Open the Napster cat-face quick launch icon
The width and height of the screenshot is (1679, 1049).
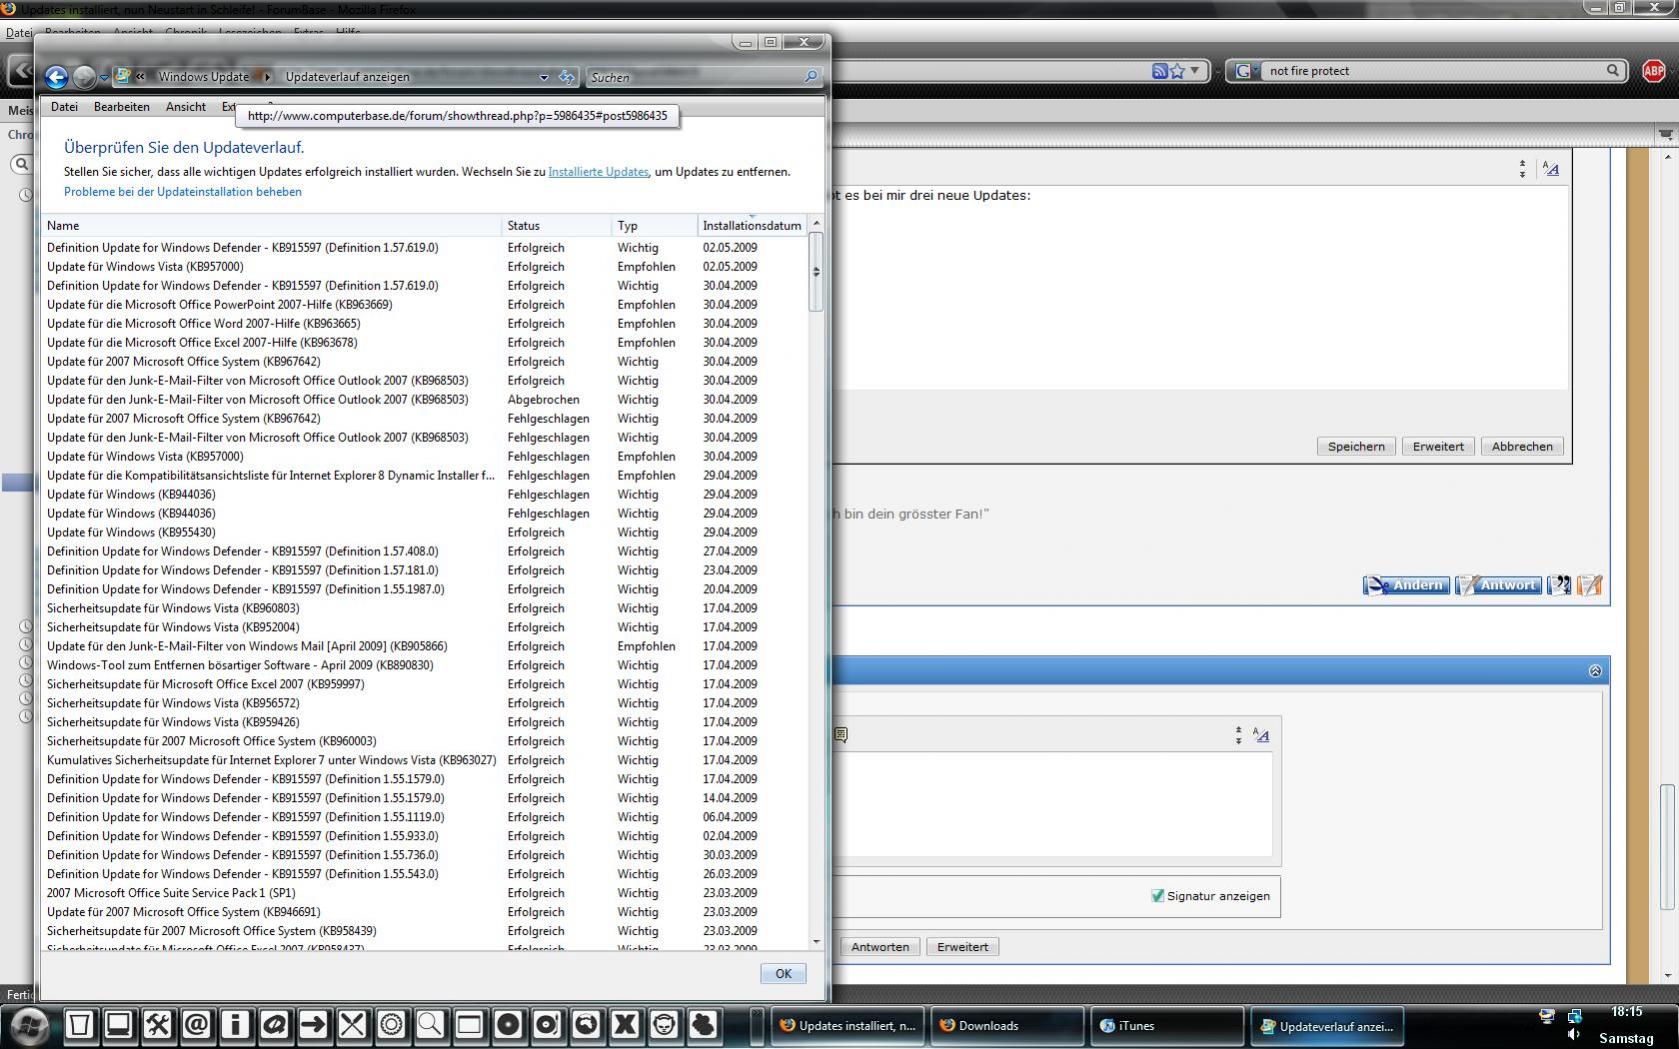[664, 1024]
